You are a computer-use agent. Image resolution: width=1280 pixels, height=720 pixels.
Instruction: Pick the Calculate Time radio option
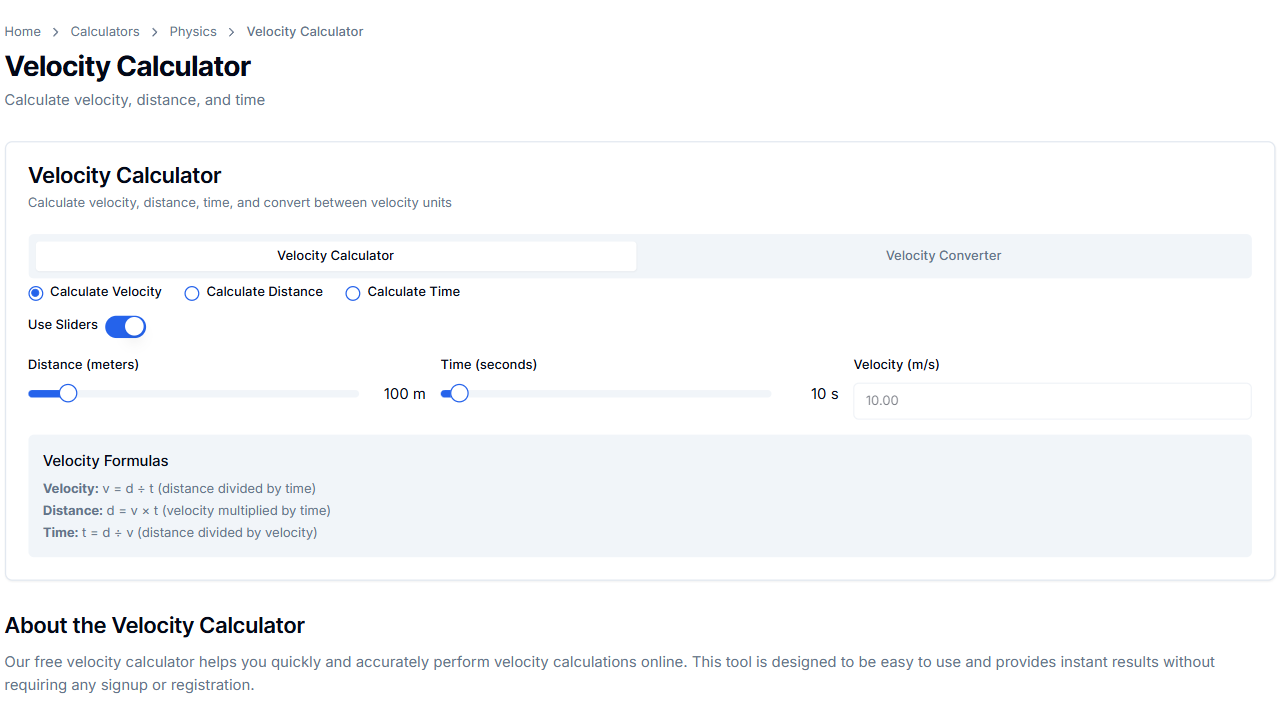[x=353, y=293]
